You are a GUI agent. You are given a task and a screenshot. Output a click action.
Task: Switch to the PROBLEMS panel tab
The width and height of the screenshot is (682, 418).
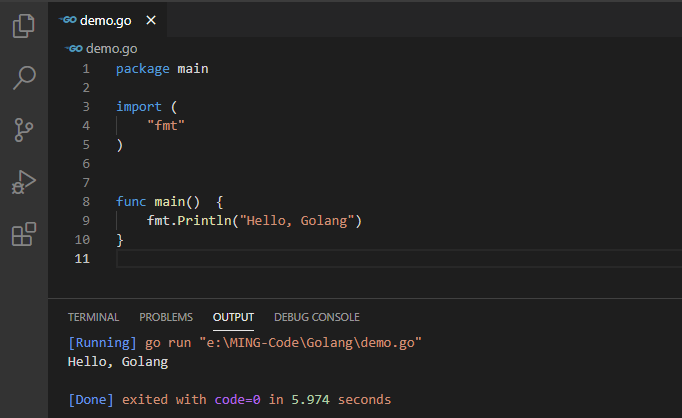(x=166, y=317)
